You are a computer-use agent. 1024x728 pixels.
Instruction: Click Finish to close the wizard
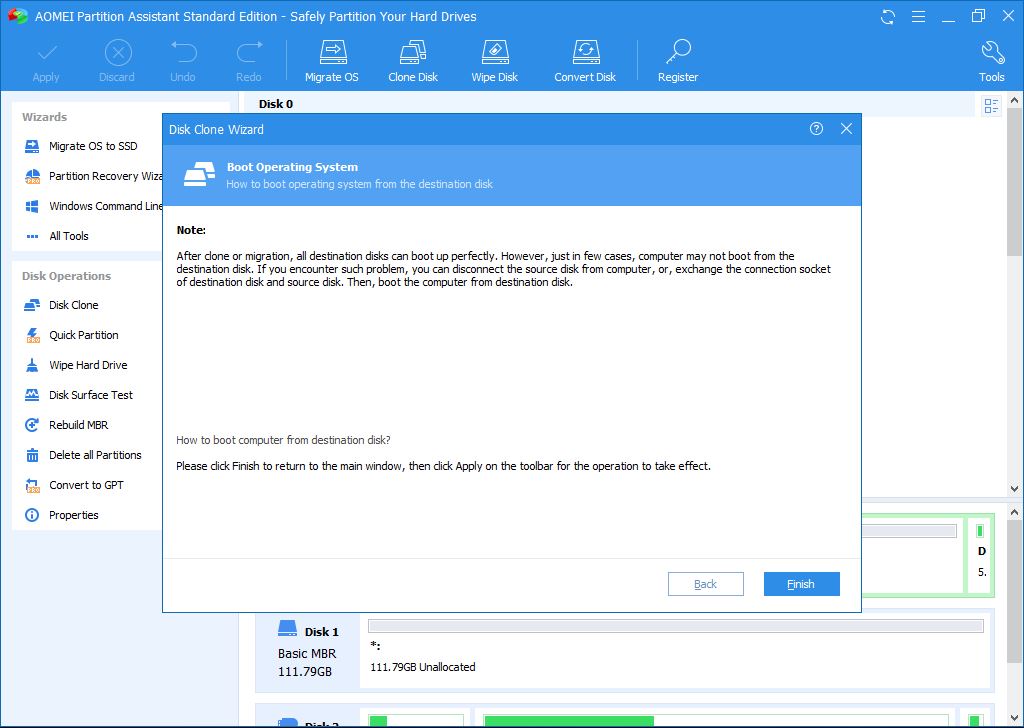[x=801, y=584]
